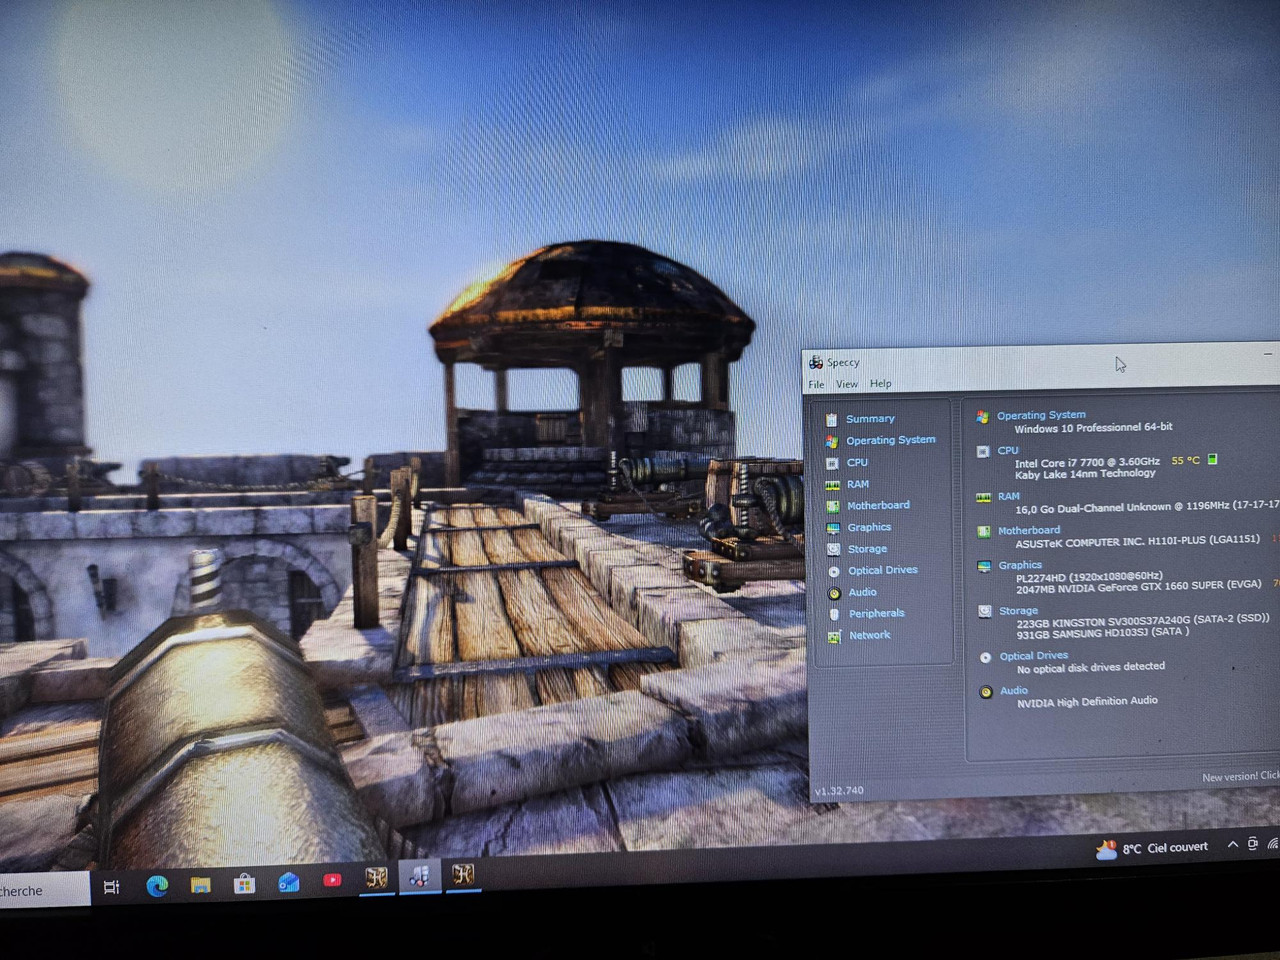
Task: Open the Summary section in Speccy sidebar
Action: [869, 419]
